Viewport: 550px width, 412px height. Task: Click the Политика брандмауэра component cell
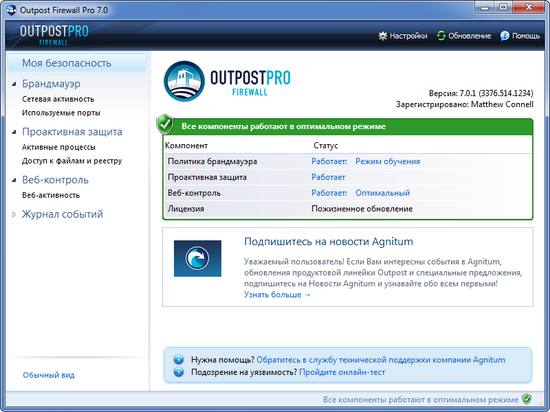212,161
